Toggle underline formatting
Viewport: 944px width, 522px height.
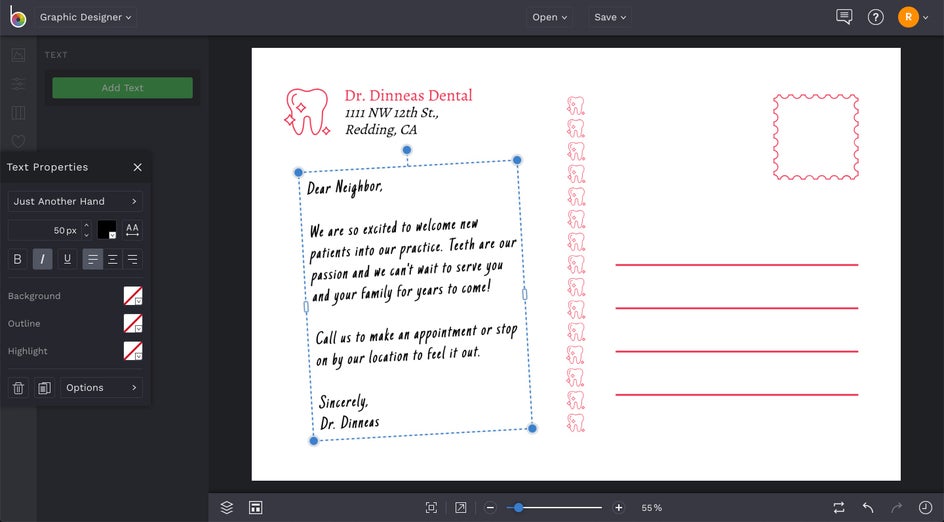click(67, 259)
